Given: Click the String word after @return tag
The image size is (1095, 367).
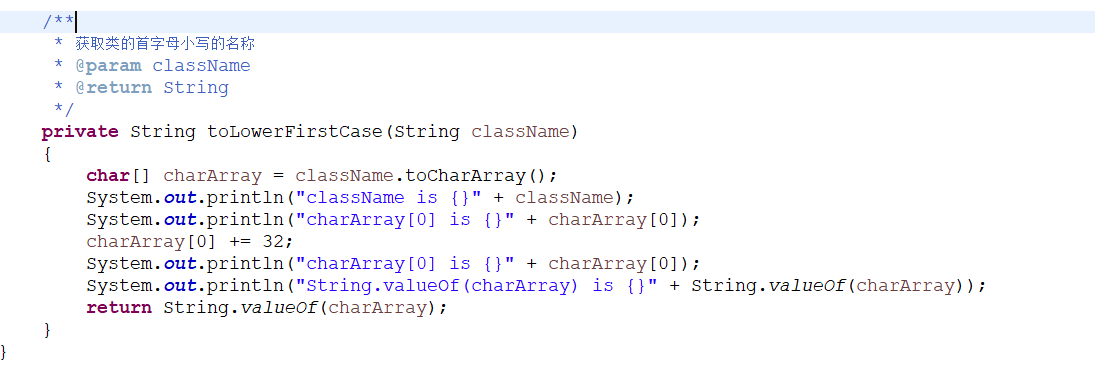Looking at the screenshot, I should (x=196, y=88).
